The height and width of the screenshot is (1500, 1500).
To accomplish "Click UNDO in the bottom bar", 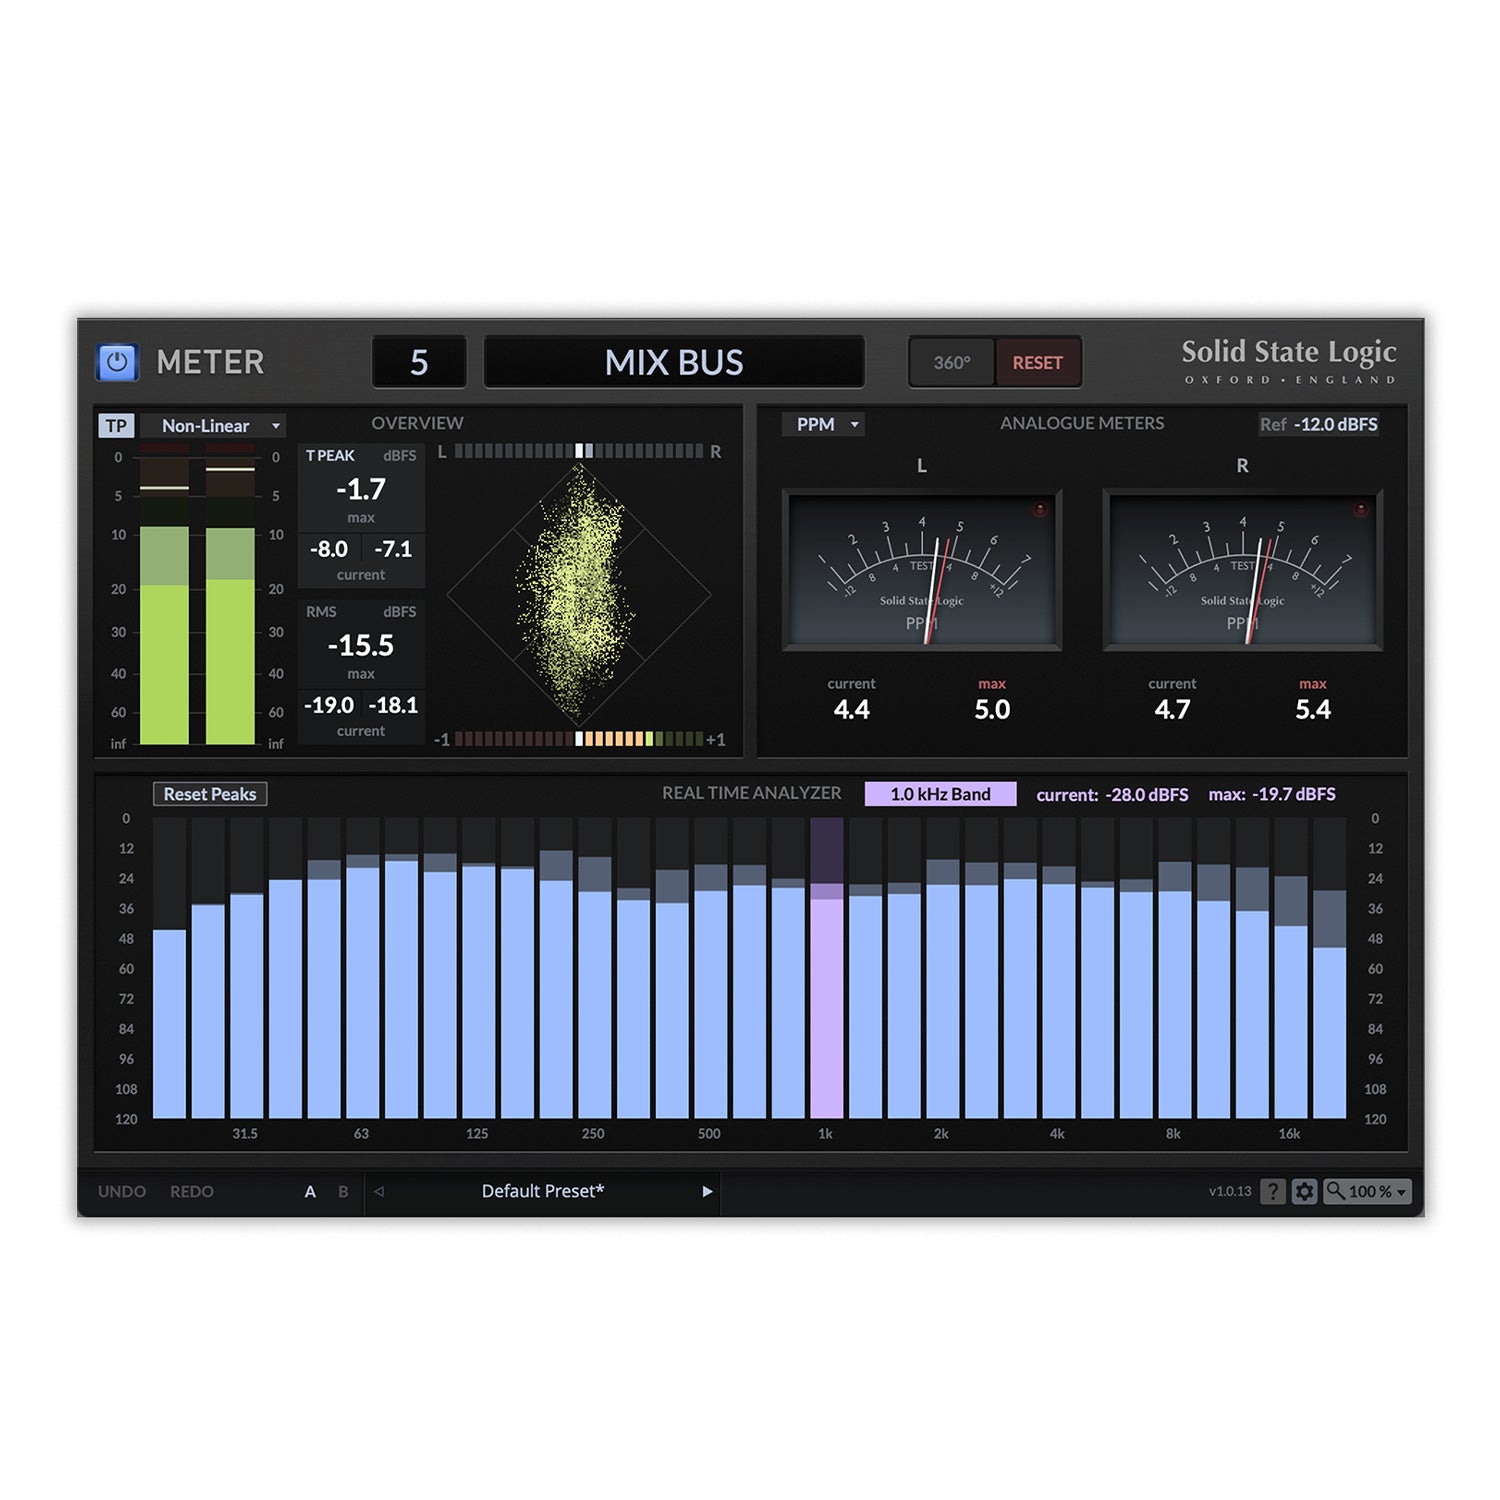I will (120, 1191).
